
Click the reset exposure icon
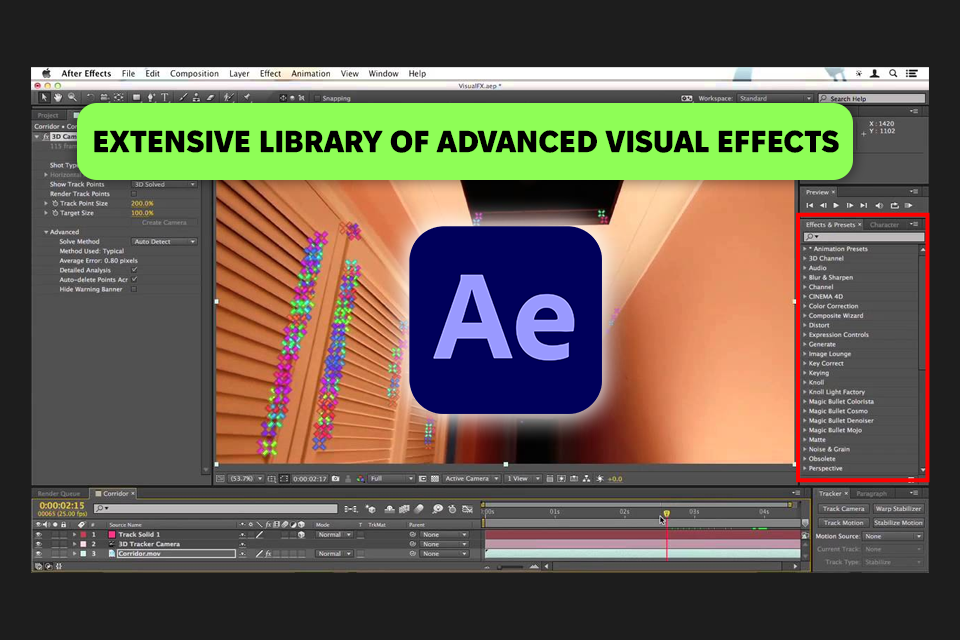coord(599,479)
